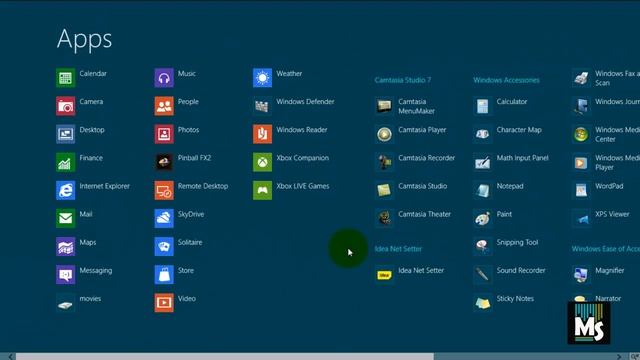Image resolution: width=640 pixels, height=360 pixels.
Task: Launch the People app icon
Action: 164,106
